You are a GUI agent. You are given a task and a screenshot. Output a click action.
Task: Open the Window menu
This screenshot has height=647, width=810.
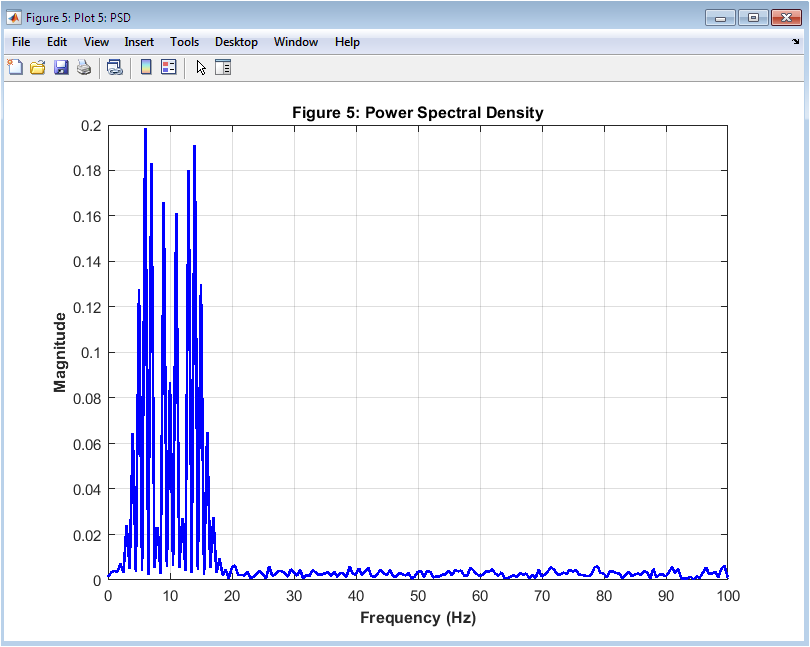pyautogui.click(x=295, y=42)
